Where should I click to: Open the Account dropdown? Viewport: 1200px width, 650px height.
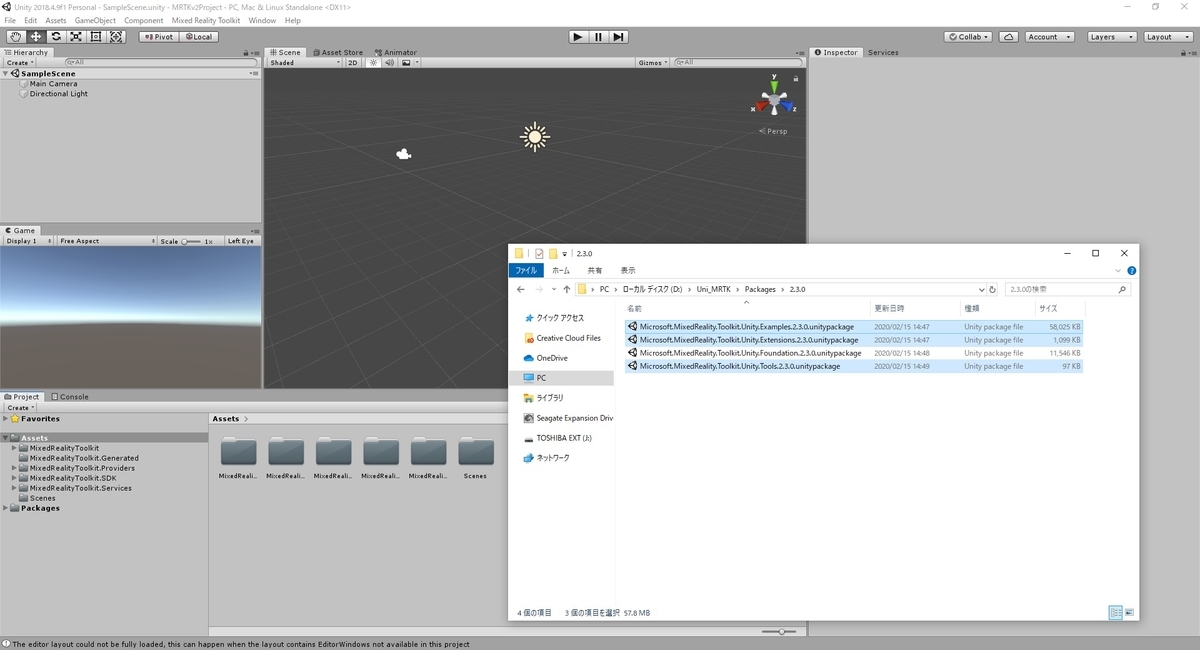pos(1049,37)
